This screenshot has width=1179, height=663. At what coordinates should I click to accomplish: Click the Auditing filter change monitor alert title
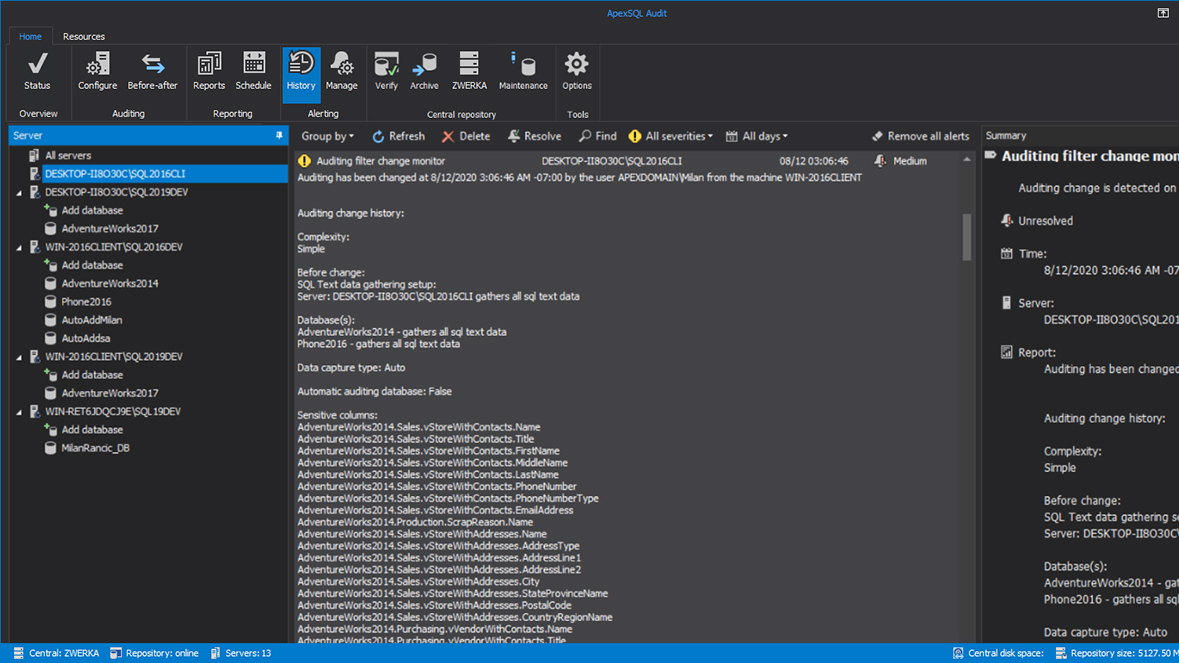[x=380, y=161]
